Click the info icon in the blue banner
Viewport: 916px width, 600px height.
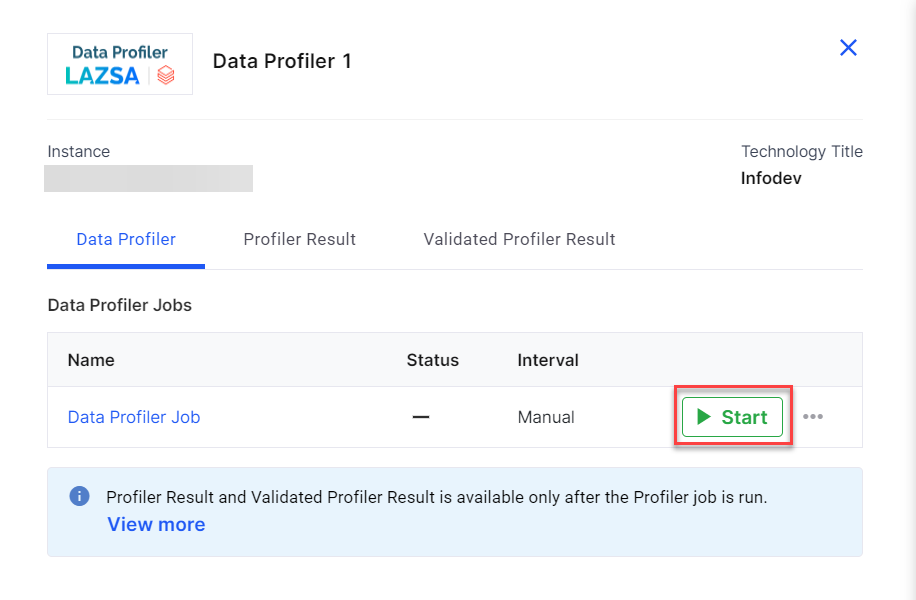(x=79, y=496)
